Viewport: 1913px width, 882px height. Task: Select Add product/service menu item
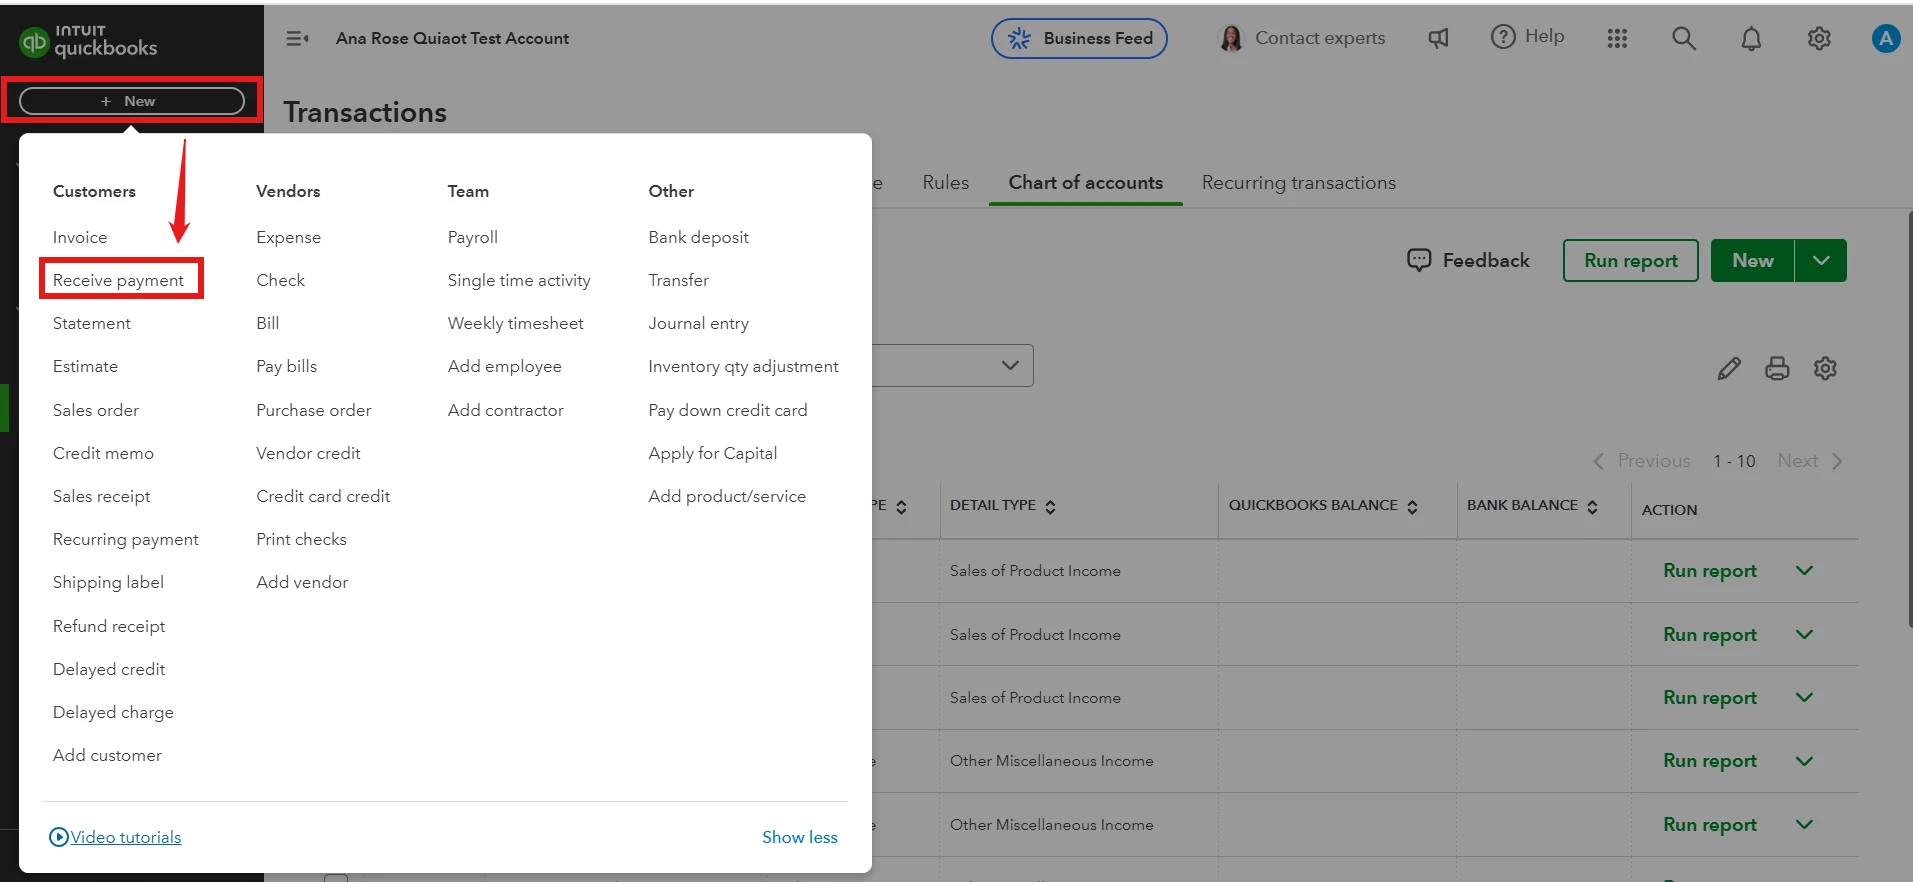pos(727,496)
